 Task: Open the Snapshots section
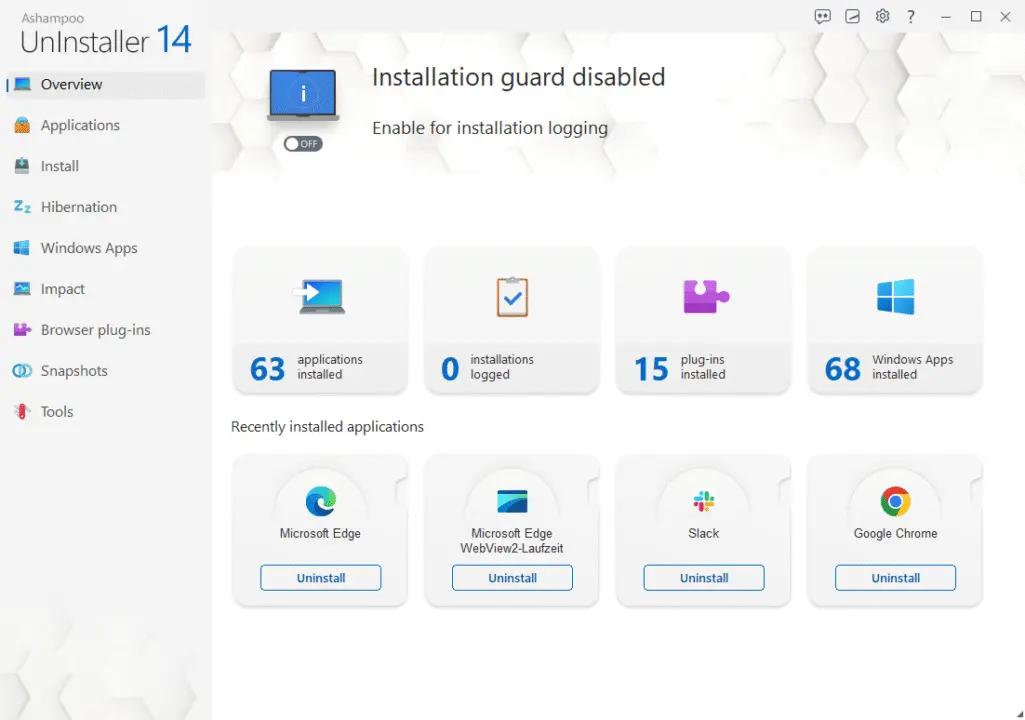(x=74, y=371)
